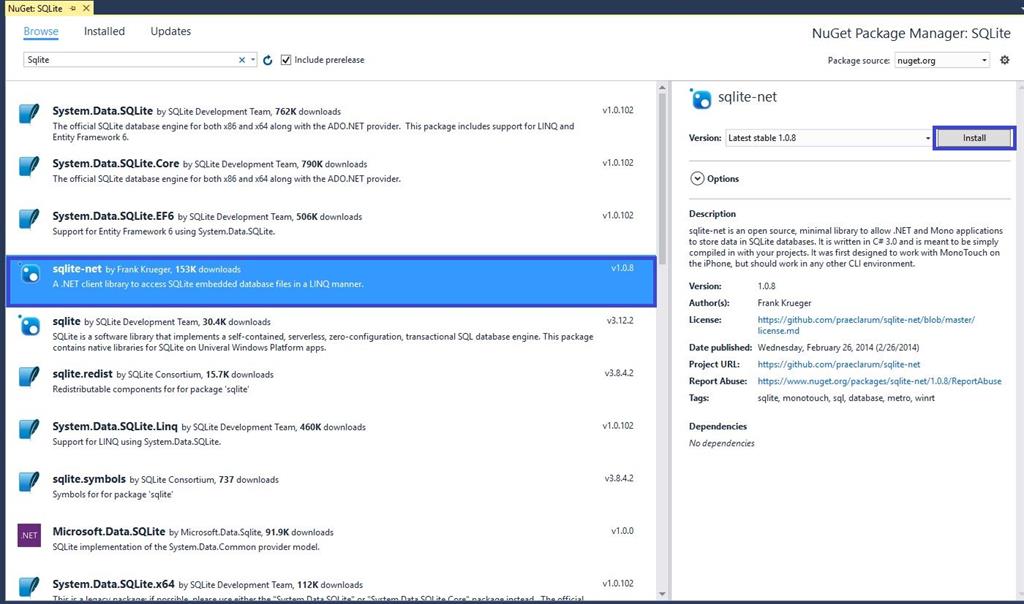This screenshot has height=604, width=1024.
Task: Click the date published Wednesday, February 26, 2014
Action: (x=838, y=347)
